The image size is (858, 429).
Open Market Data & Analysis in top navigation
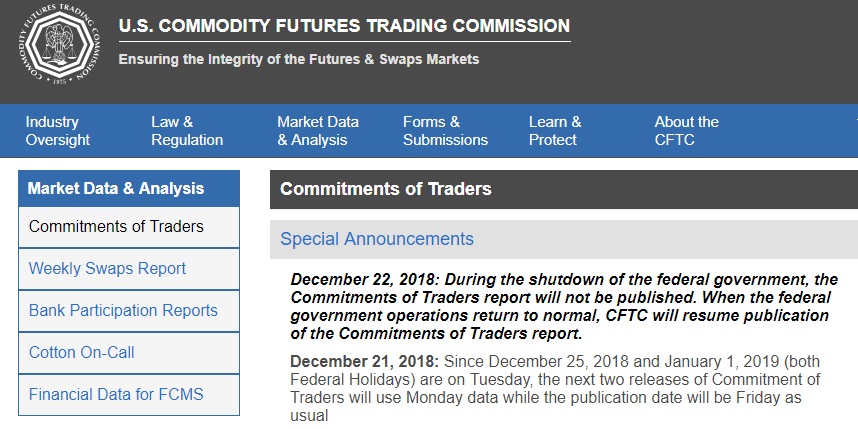pyautogui.click(x=318, y=131)
